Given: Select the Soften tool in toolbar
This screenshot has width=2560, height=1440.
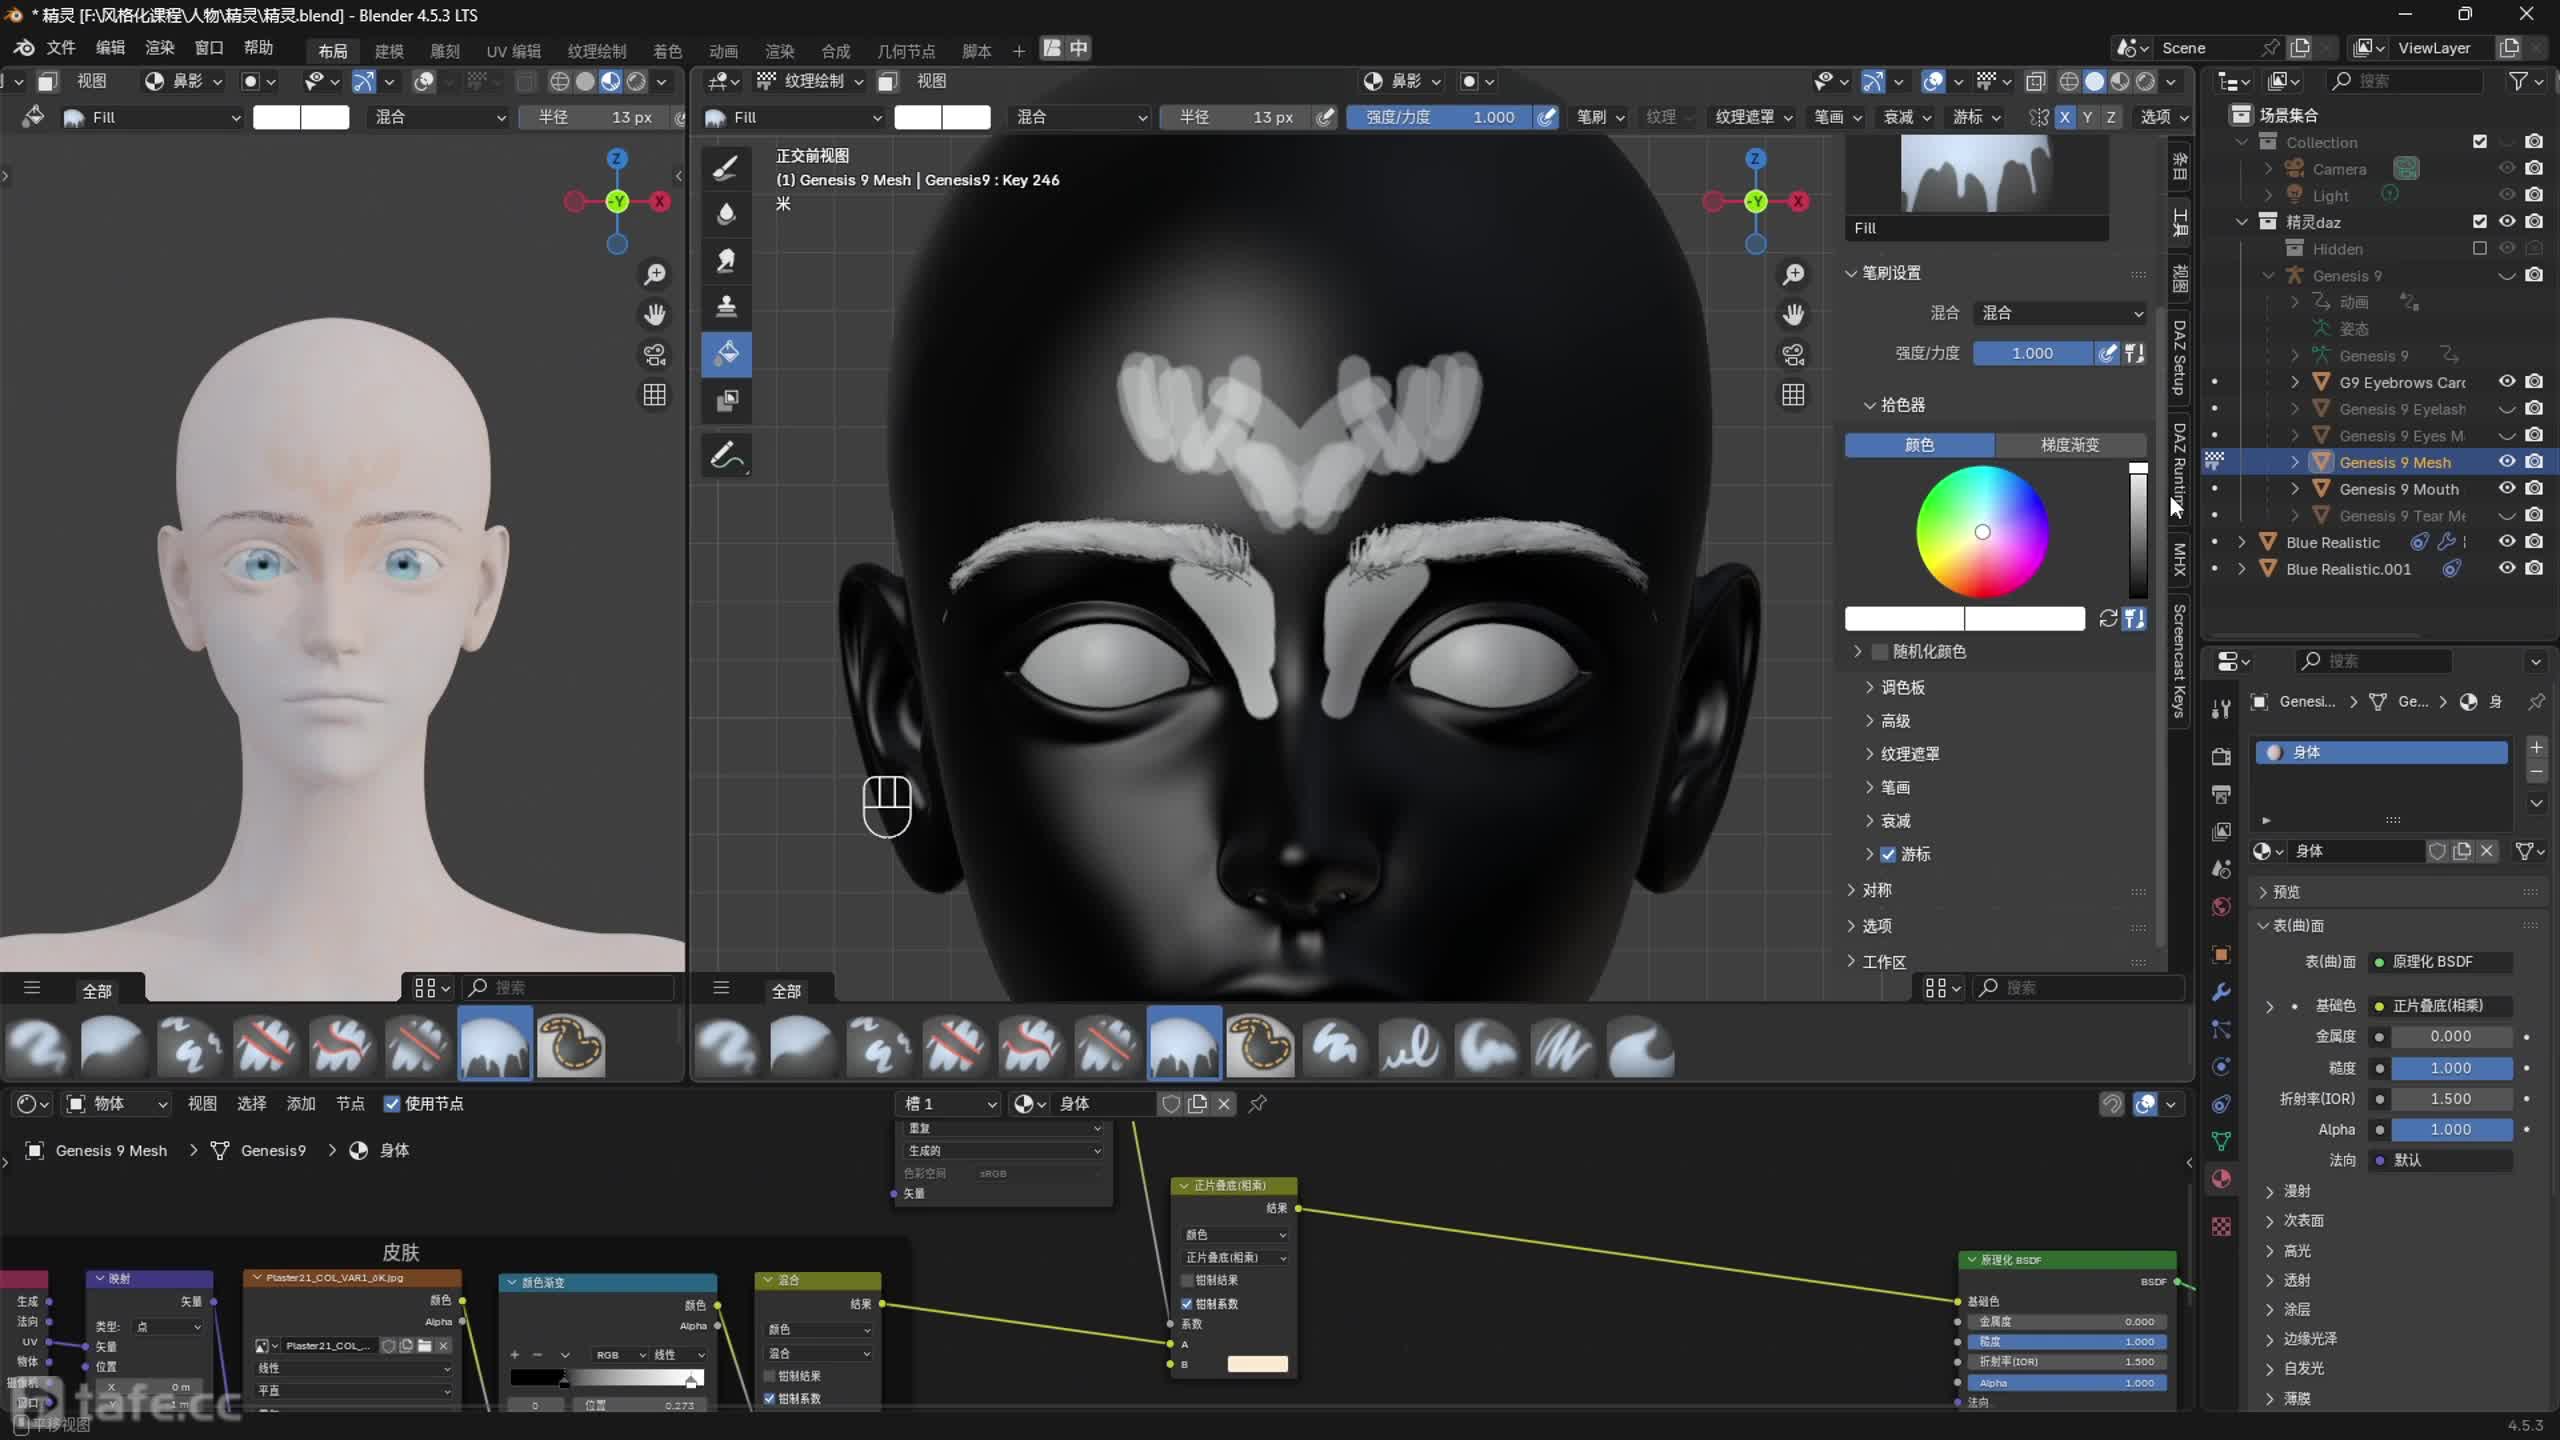Looking at the screenshot, I should 726,213.
